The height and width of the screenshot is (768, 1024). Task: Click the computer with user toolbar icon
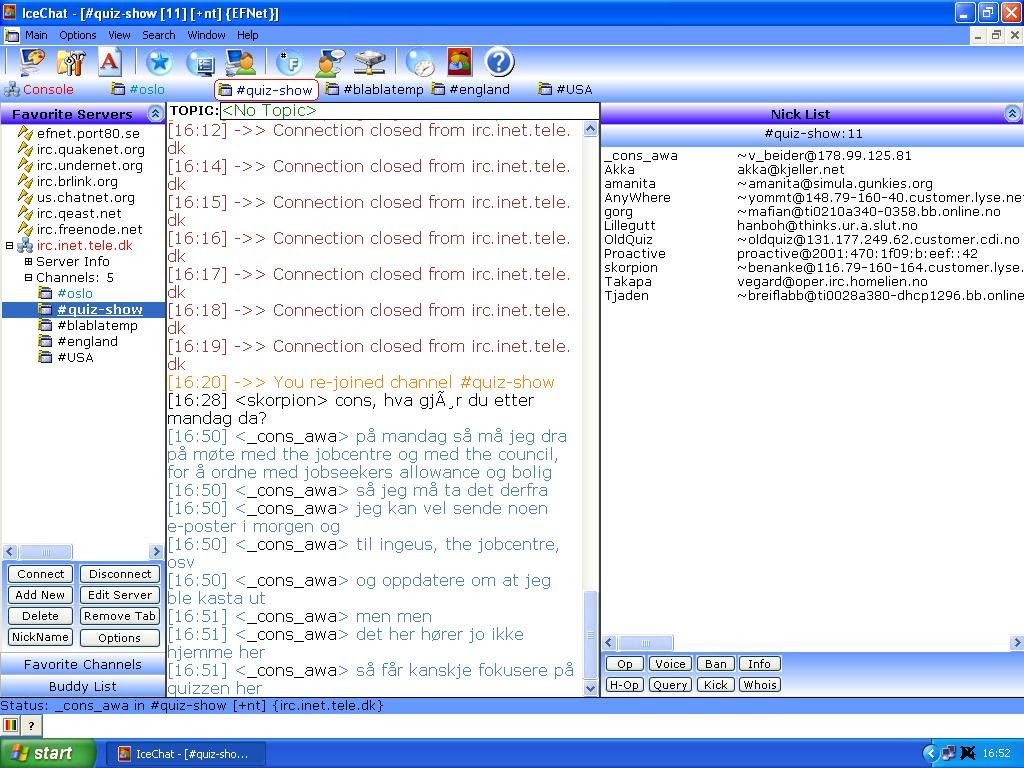[240, 63]
